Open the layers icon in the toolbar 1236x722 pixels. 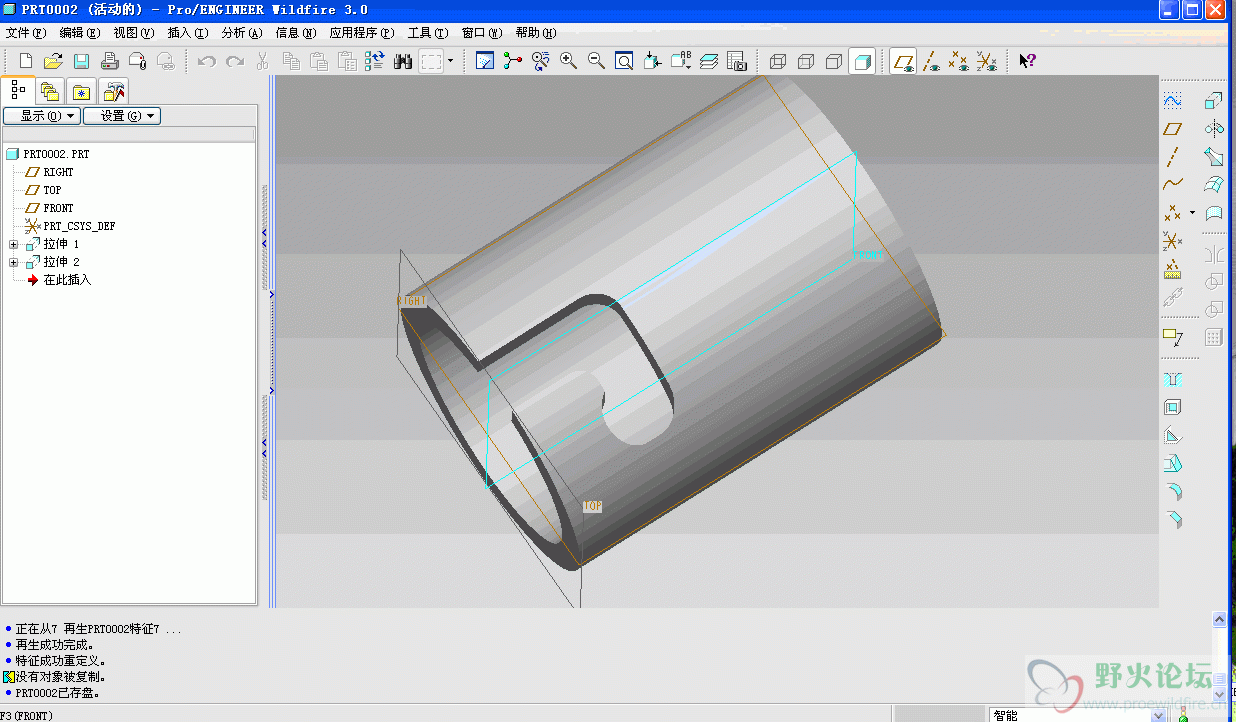[709, 61]
